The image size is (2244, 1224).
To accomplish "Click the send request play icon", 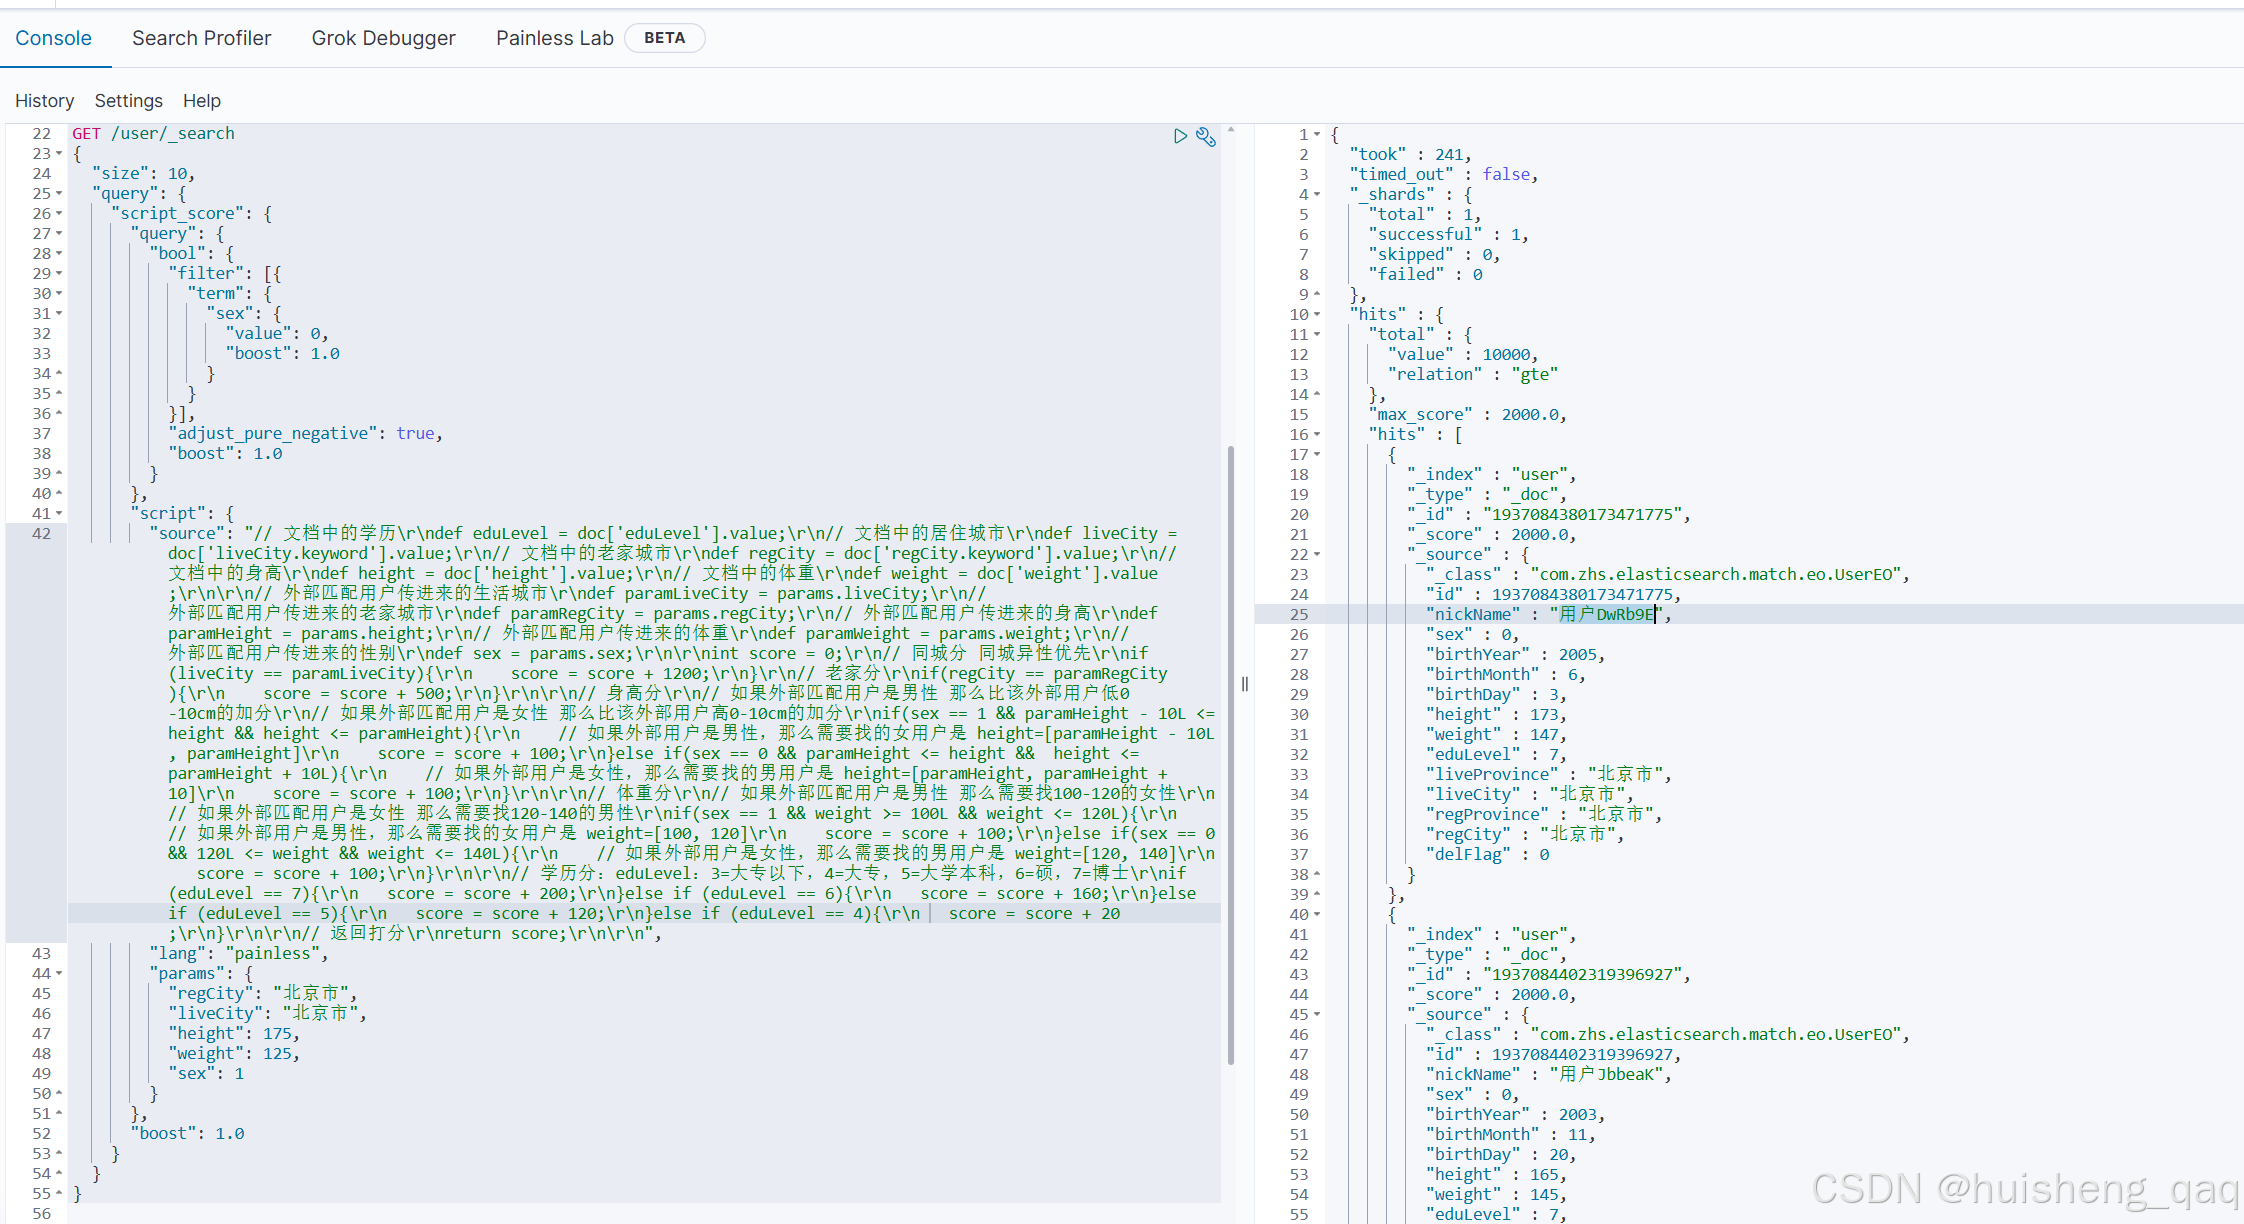I will (x=1180, y=136).
